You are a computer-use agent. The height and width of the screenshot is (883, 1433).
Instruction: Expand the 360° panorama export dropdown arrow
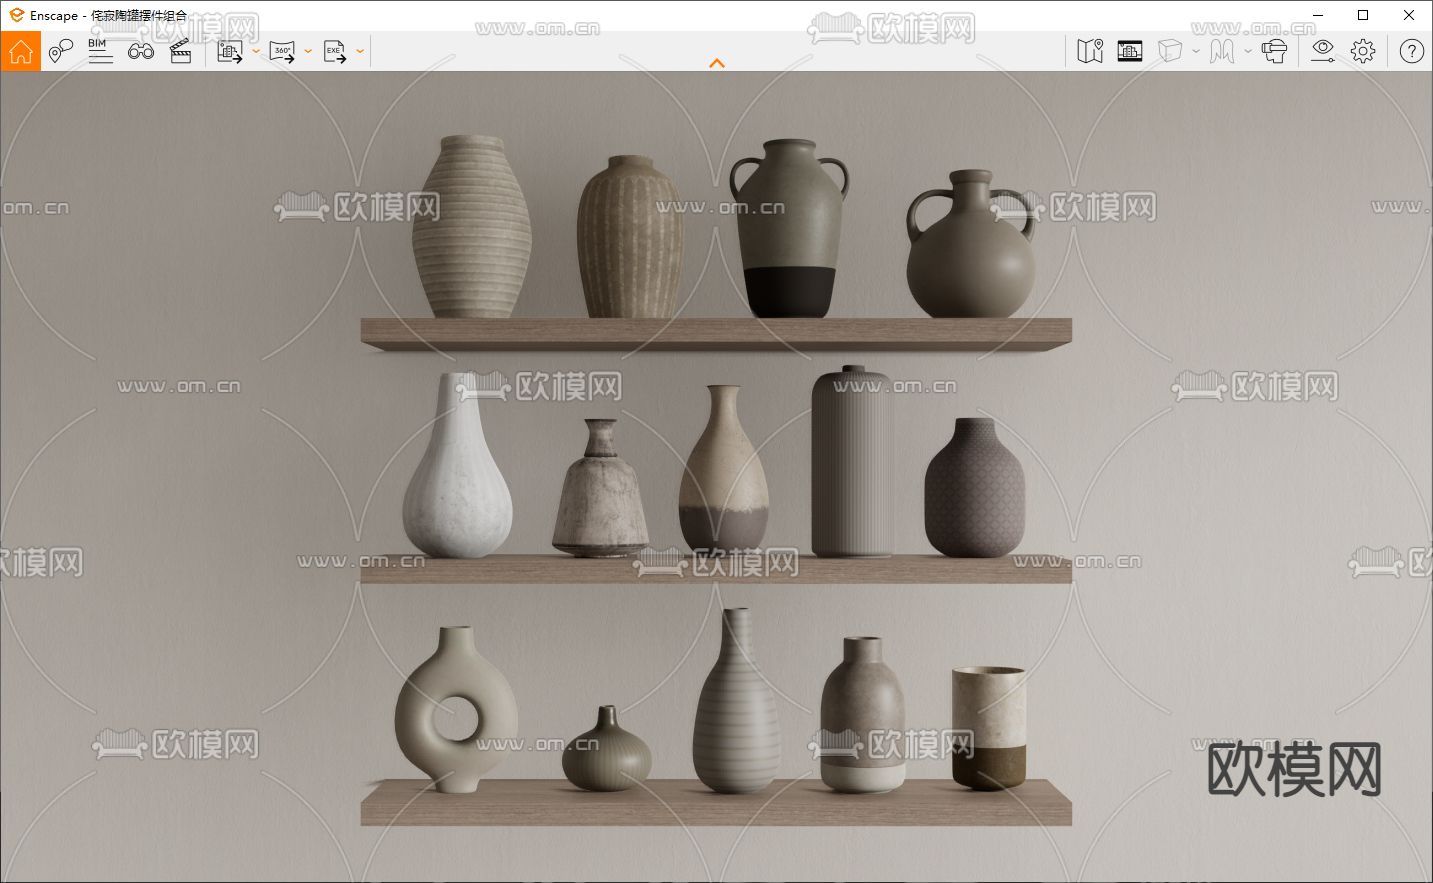point(308,51)
